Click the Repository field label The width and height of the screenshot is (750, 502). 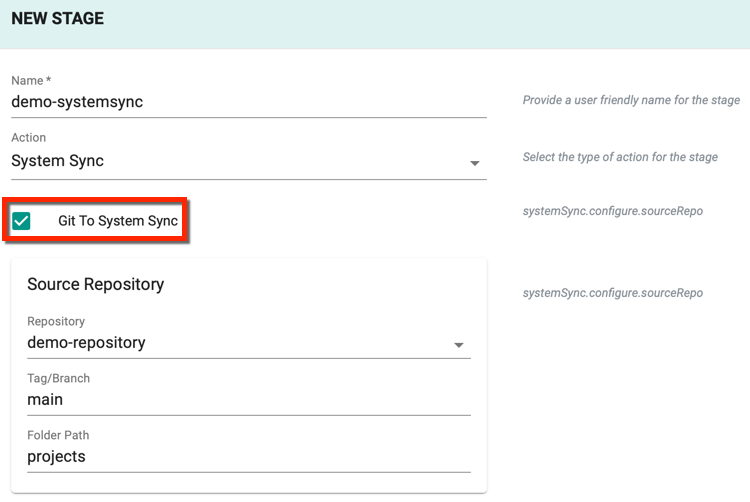(56, 321)
